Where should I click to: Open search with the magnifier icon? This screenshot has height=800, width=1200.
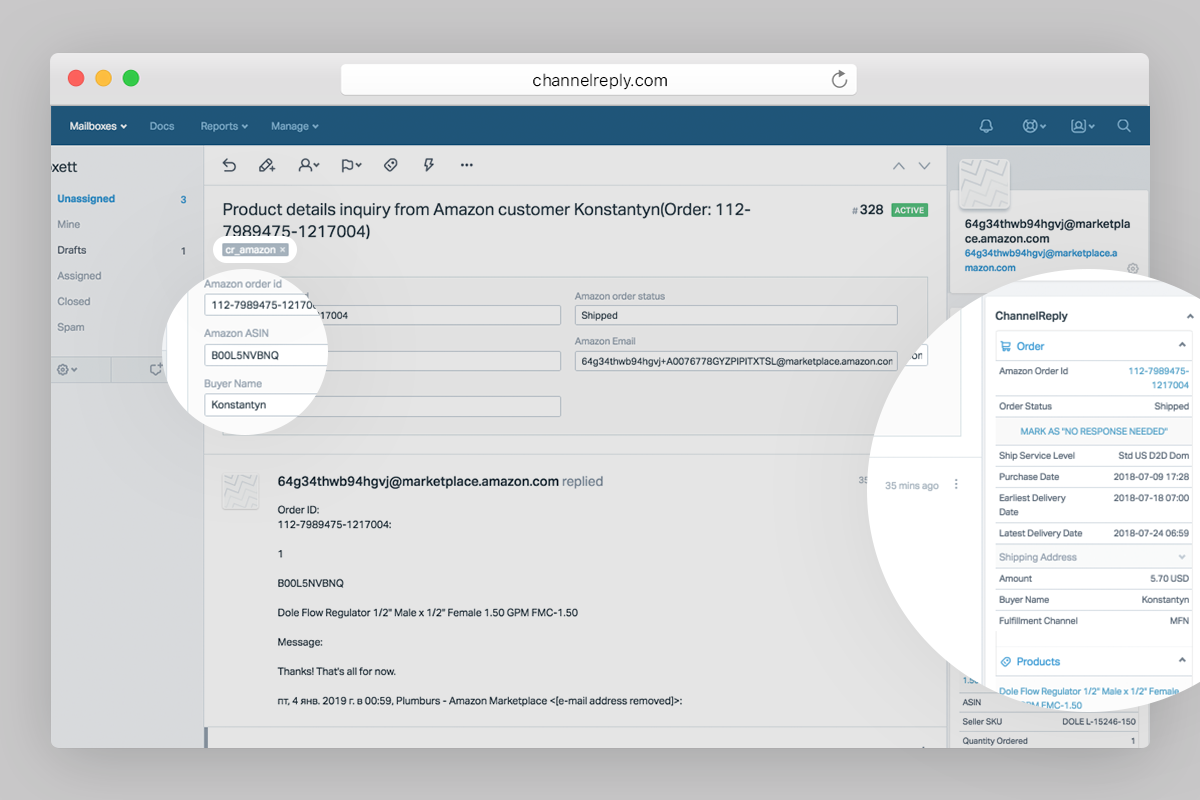pyautogui.click(x=1124, y=126)
